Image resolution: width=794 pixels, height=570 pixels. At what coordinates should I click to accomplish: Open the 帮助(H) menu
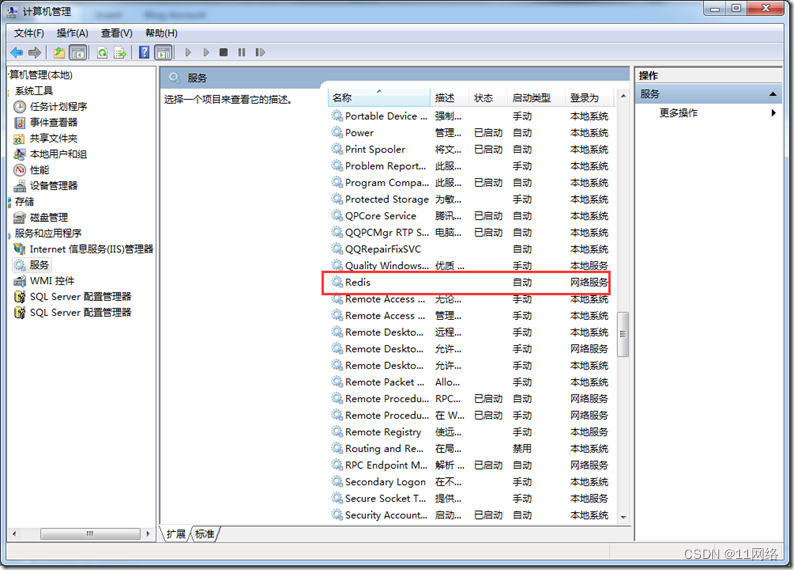click(x=161, y=33)
